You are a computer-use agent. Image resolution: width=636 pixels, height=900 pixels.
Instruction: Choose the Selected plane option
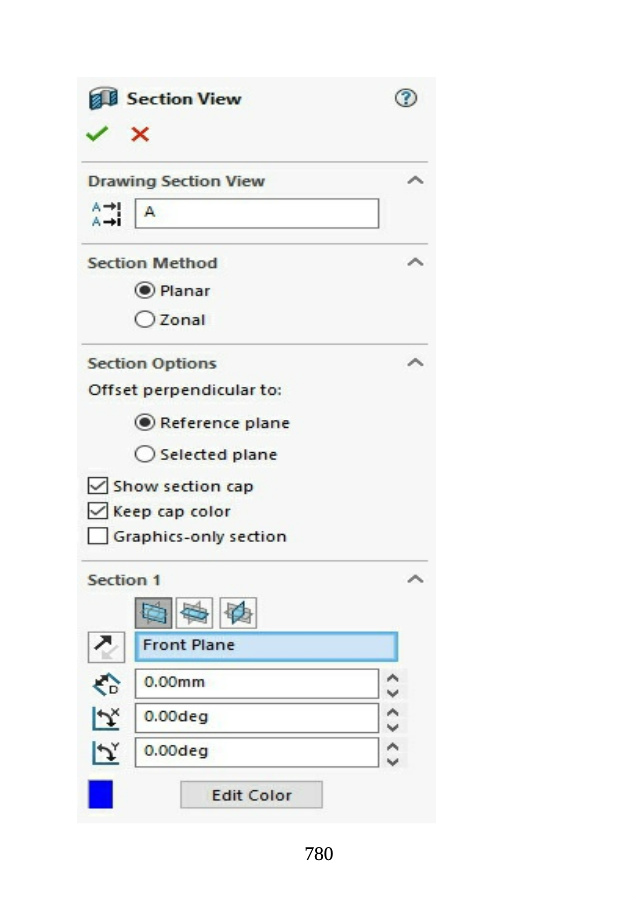(x=145, y=454)
